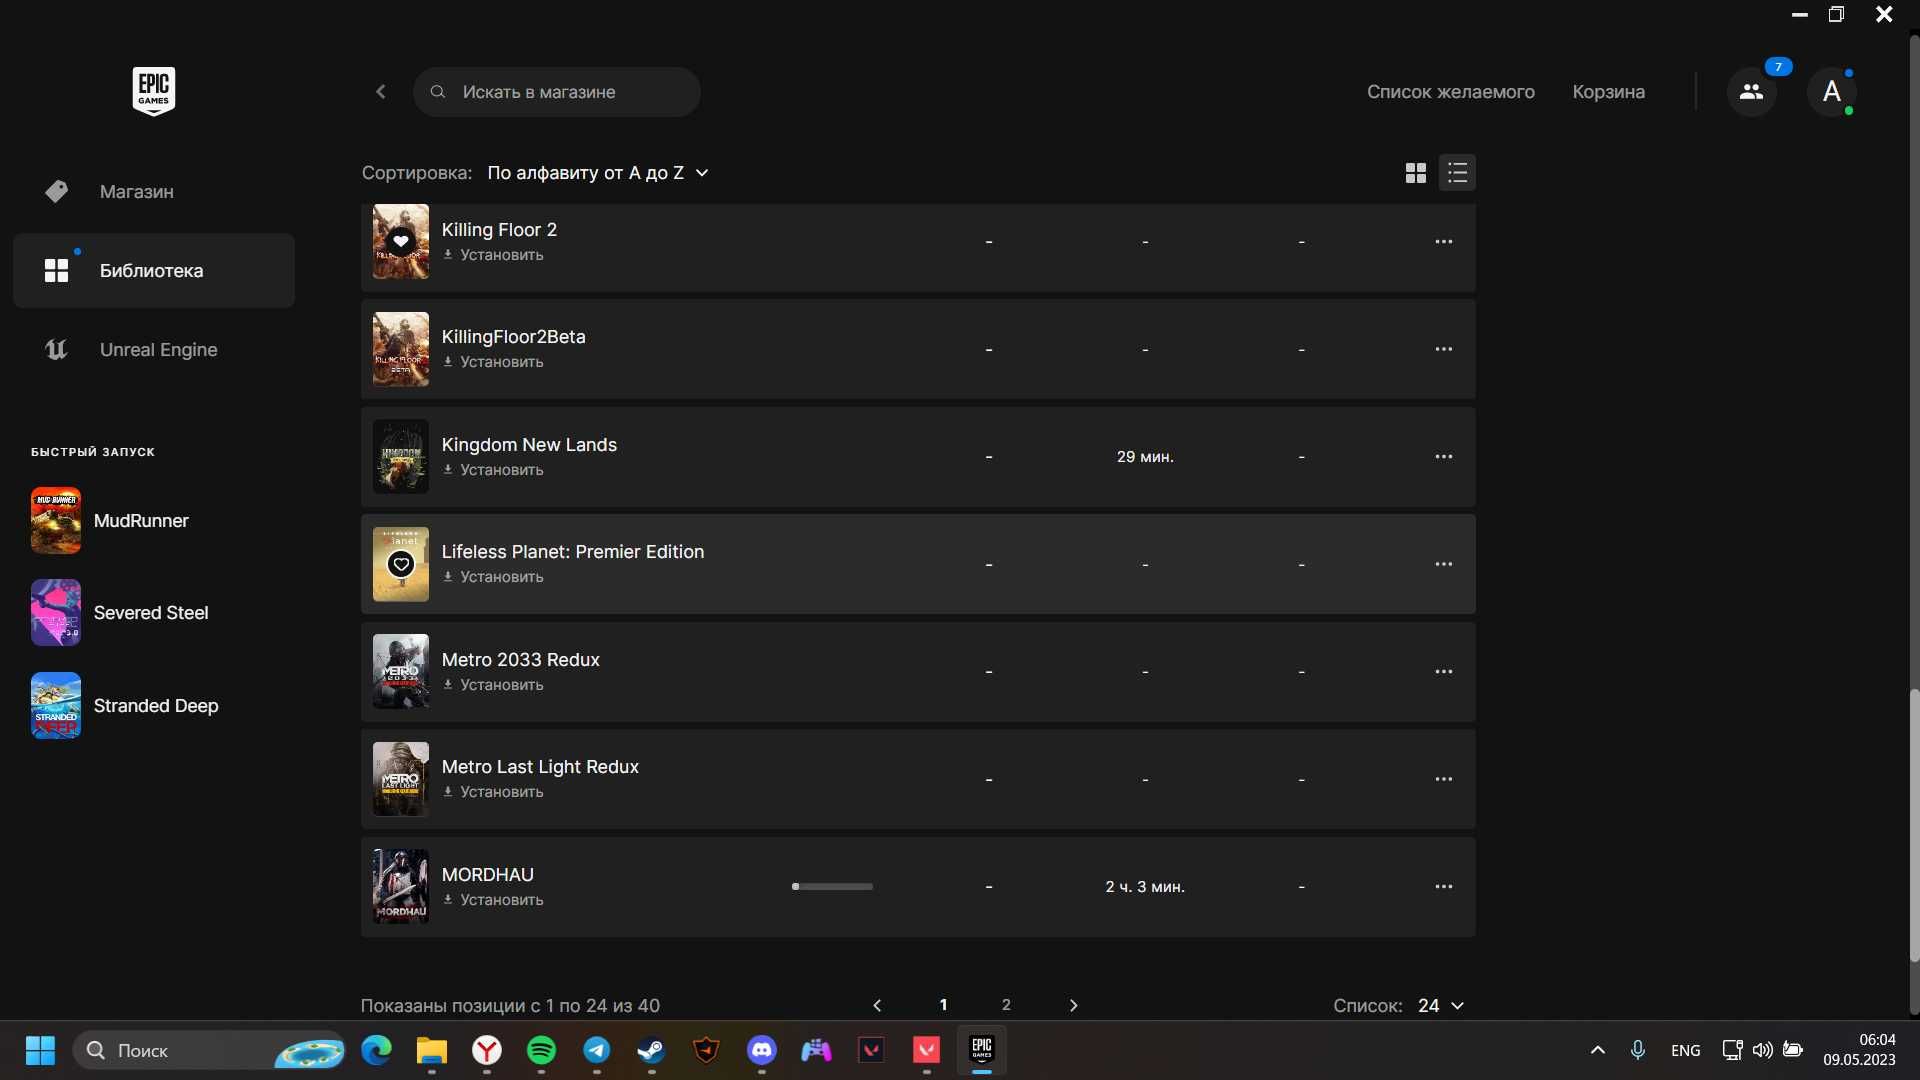Open more options for MORDHAU
This screenshot has height=1080, width=1920.
coord(1444,886)
